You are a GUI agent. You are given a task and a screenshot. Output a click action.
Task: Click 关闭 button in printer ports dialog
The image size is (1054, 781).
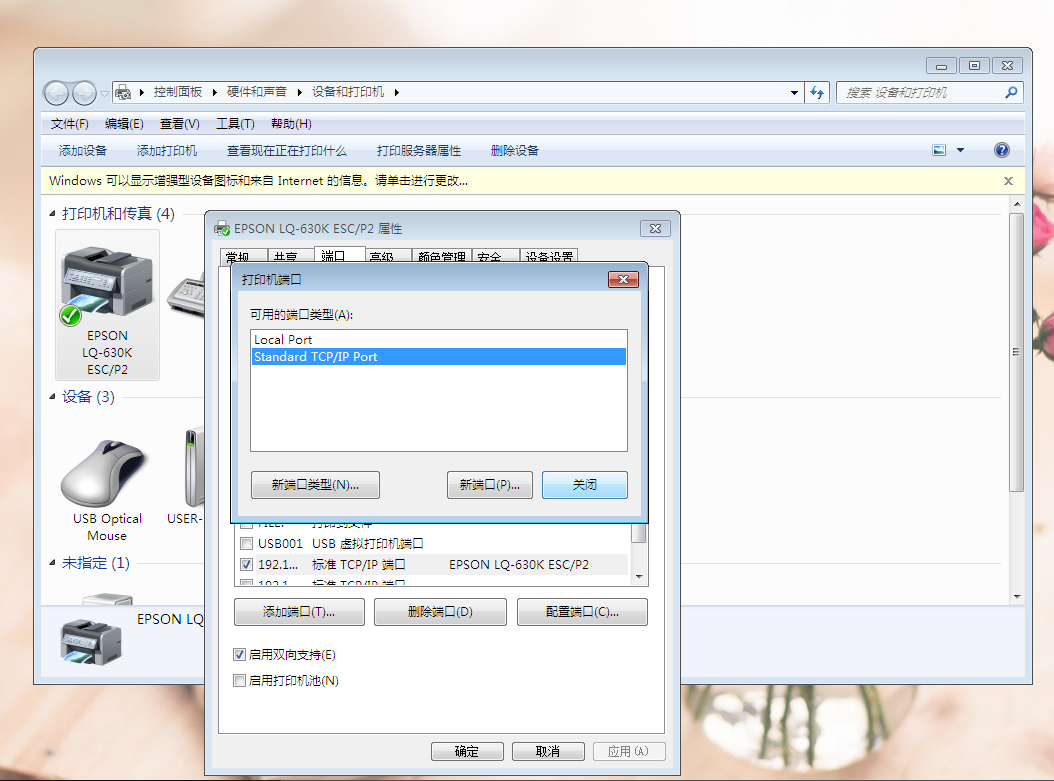(x=585, y=485)
